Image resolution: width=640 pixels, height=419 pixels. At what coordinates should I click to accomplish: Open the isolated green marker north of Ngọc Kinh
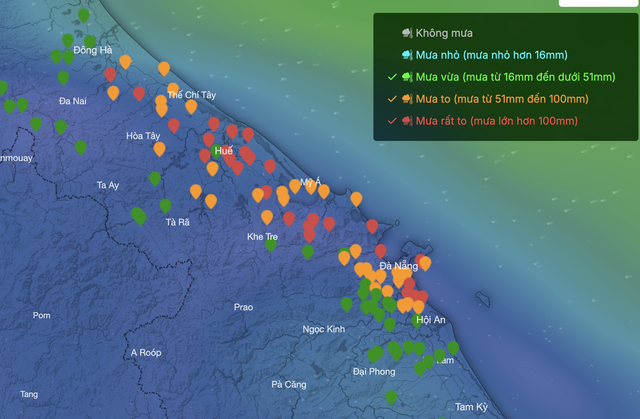click(x=347, y=304)
